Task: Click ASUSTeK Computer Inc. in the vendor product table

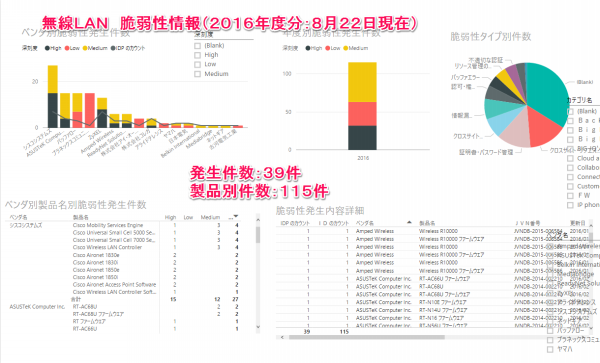Action: pos(38,307)
